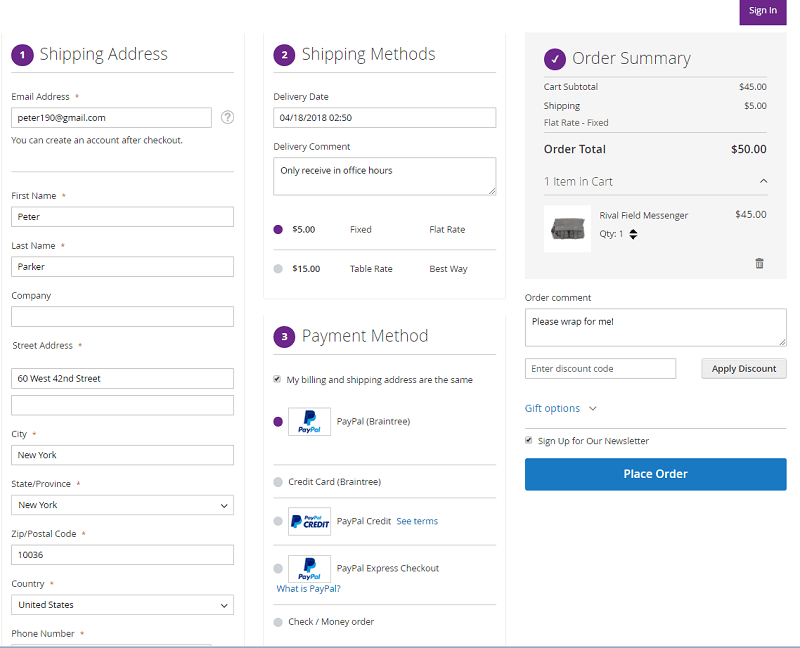Viewport: 800px width, 648px height.
Task: Select Credit Card (Braintree) payment option
Action: (278, 482)
